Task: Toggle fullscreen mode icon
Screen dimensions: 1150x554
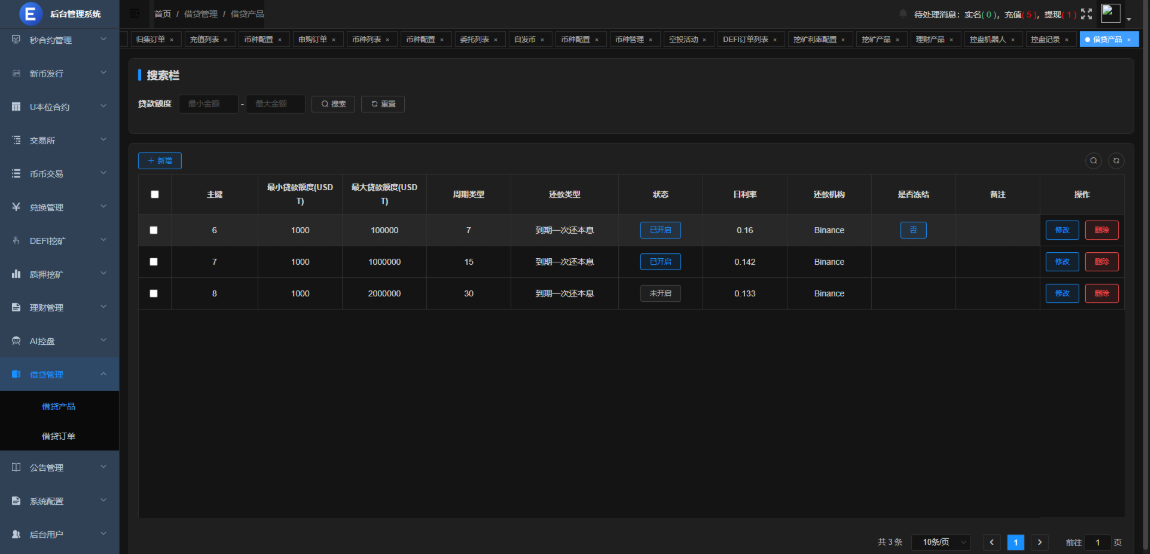Action: pos(1087,15)
